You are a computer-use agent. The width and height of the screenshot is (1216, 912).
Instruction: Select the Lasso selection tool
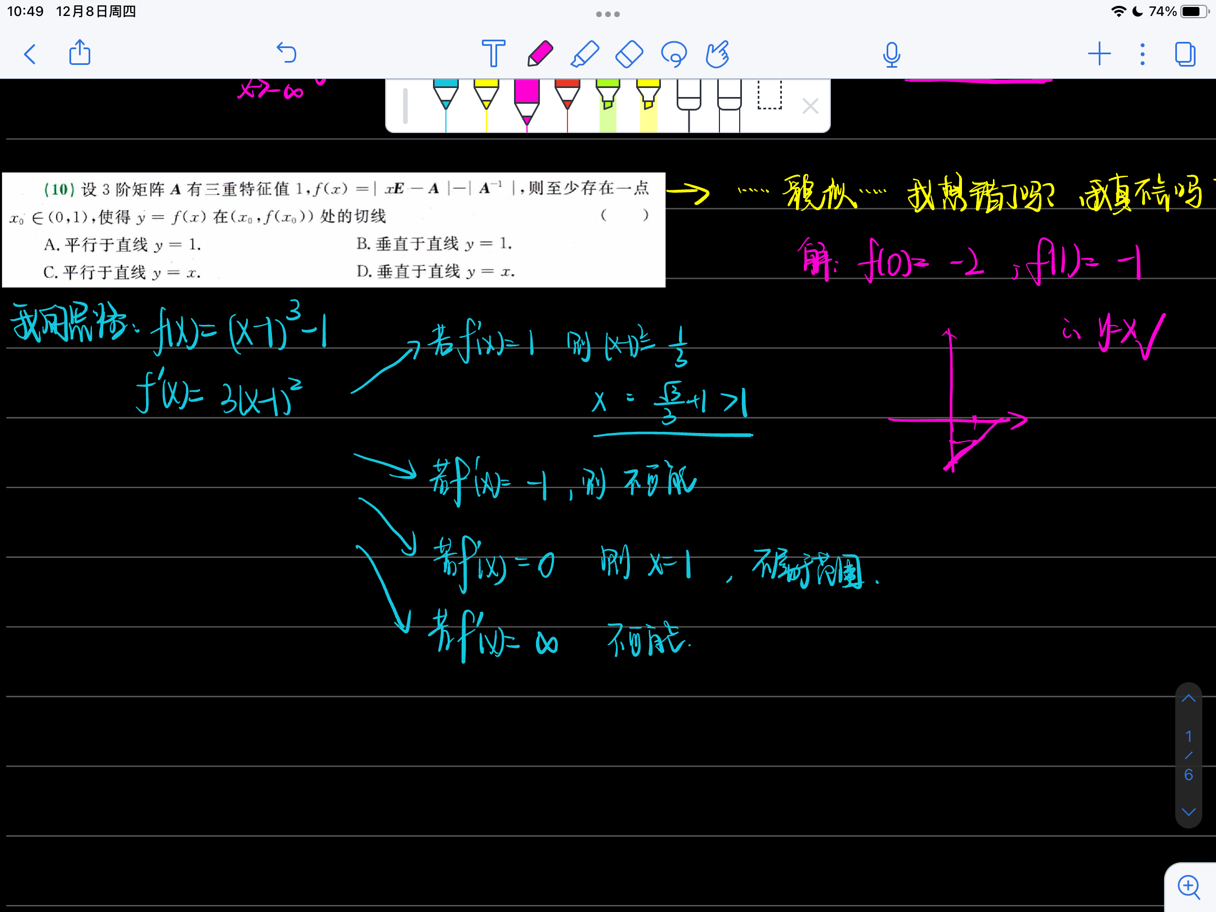(673, 54)
